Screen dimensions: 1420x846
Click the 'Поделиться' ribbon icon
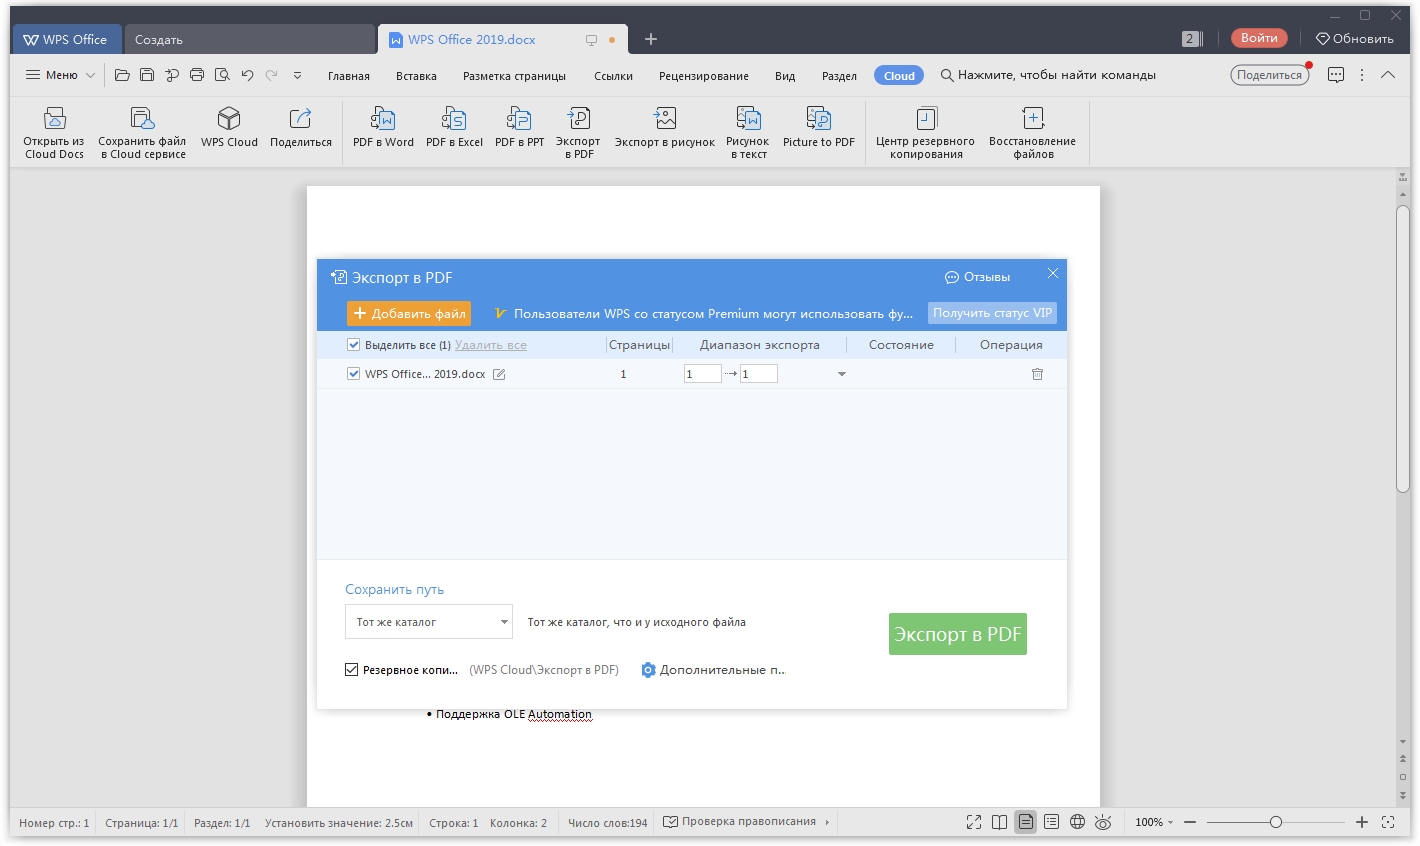(x=300, y=128)
